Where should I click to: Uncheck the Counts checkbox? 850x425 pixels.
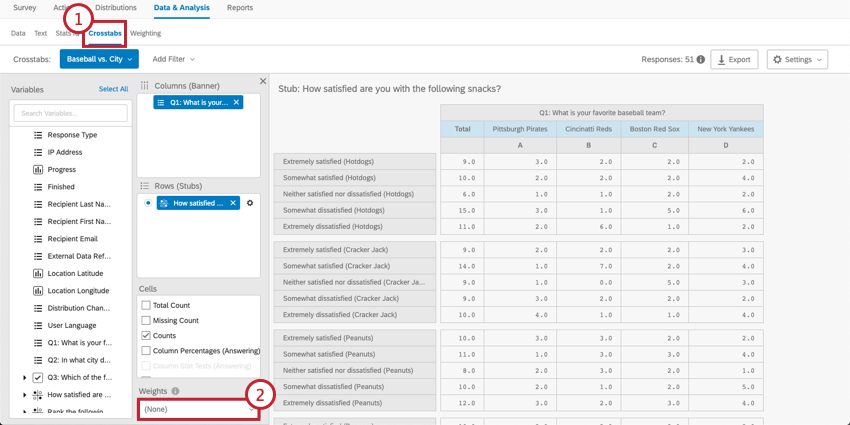[147, 336]
